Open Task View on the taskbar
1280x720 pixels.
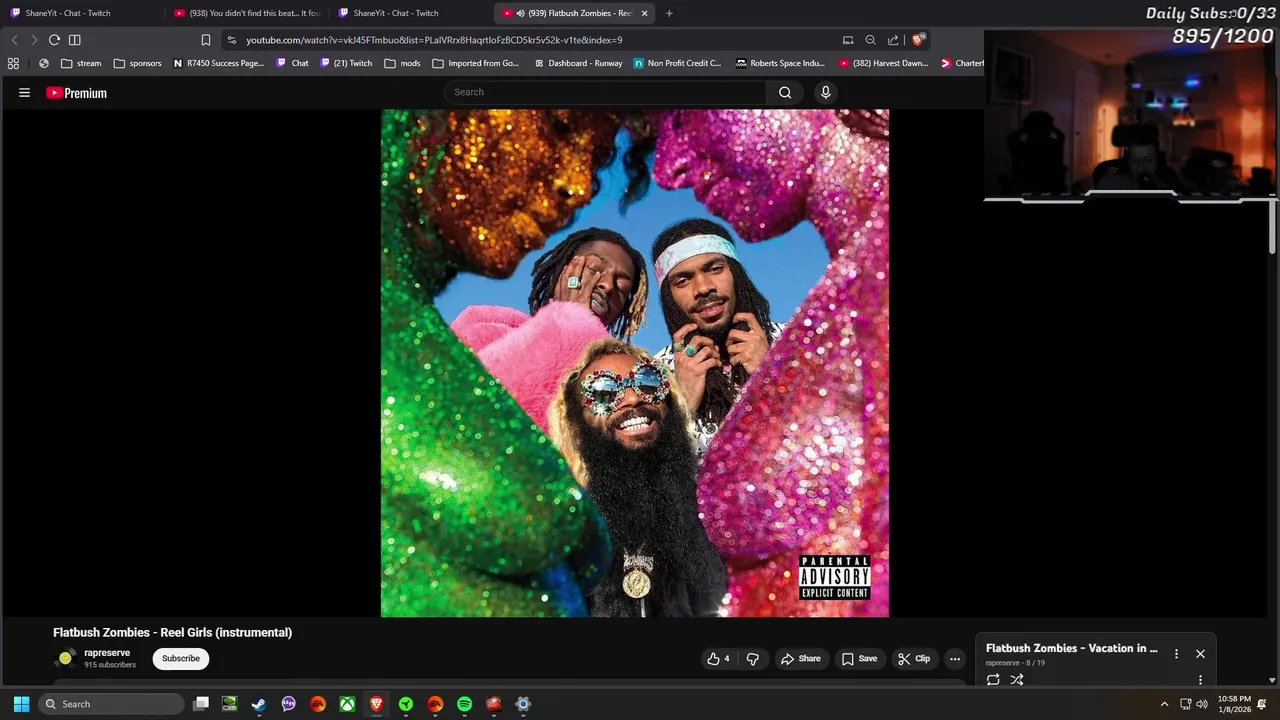coord(201,704)
